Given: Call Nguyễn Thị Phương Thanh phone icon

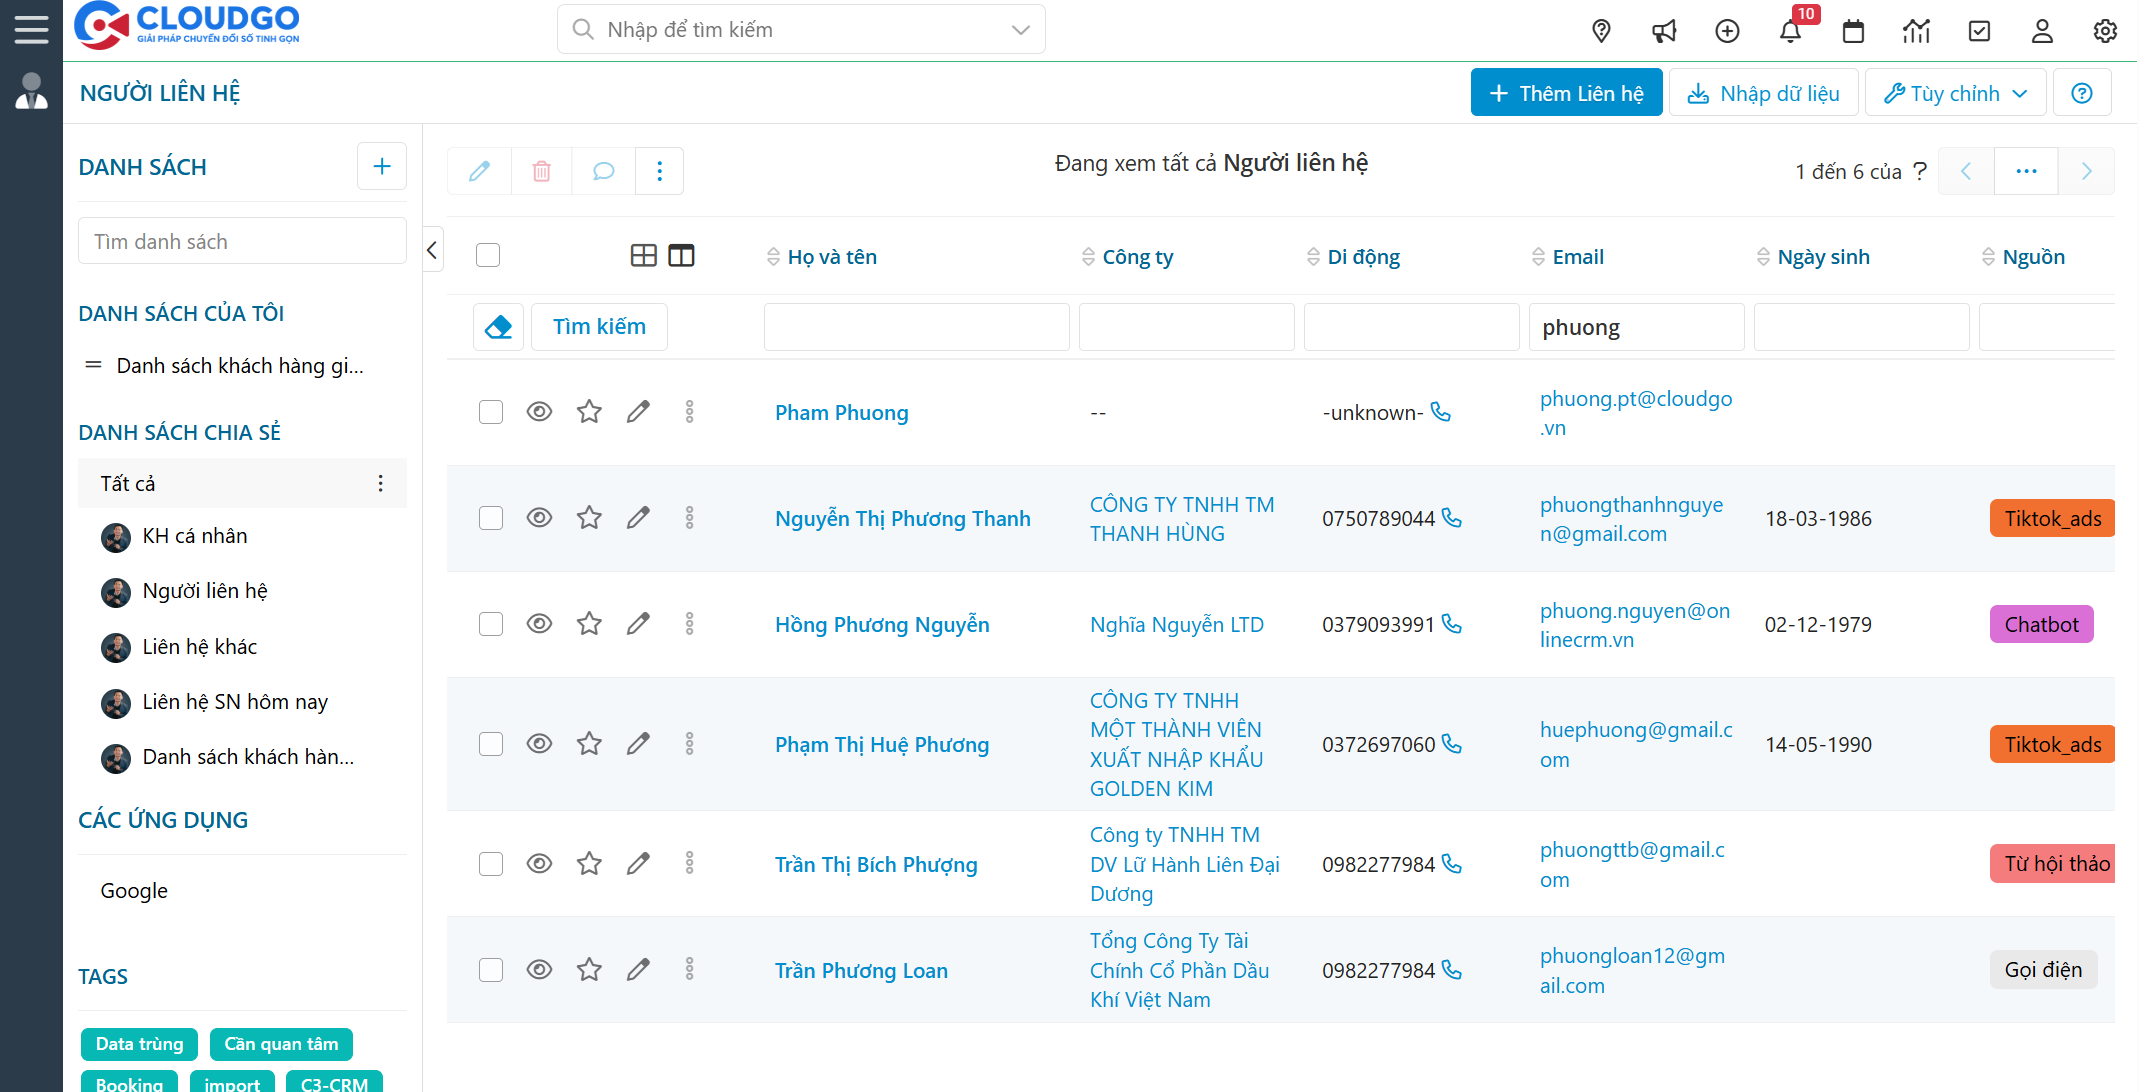Looking at the screenshot, I should tap(1452, 518).
